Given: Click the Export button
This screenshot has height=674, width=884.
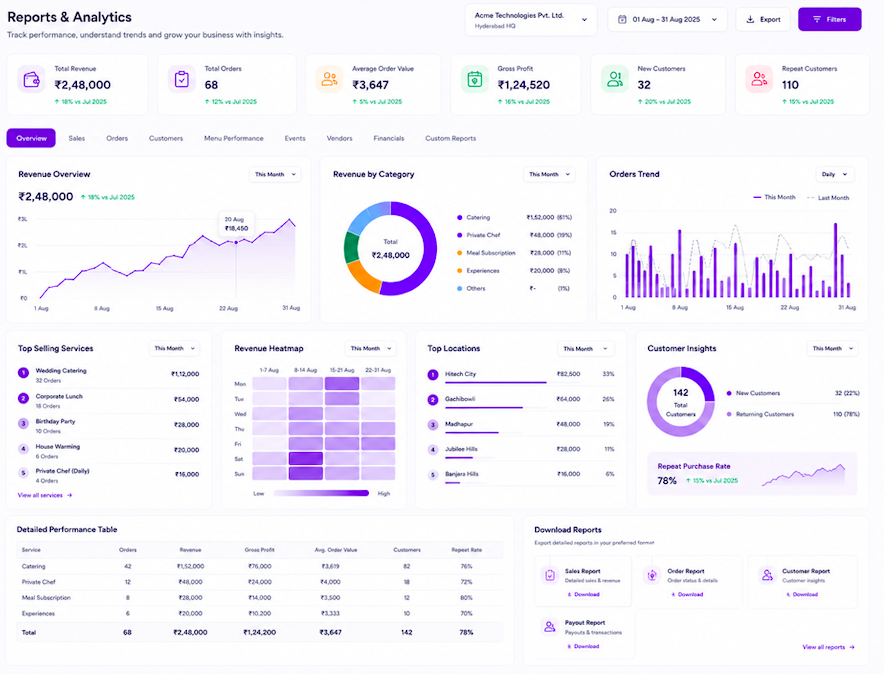Looking at the screenshot, I should [x=763, y=19].
